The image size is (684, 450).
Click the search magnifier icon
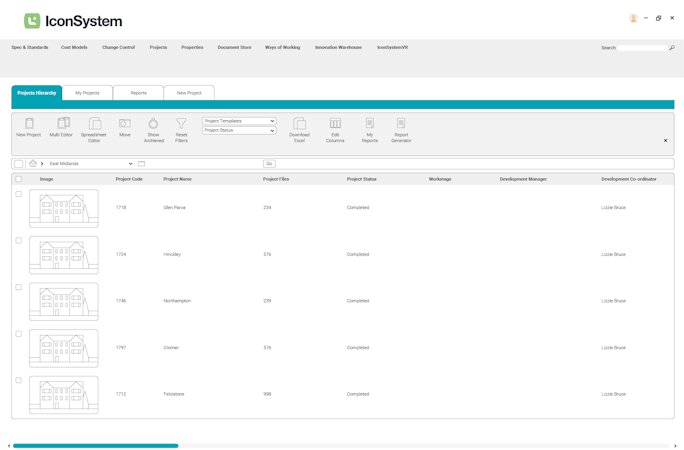672,48
